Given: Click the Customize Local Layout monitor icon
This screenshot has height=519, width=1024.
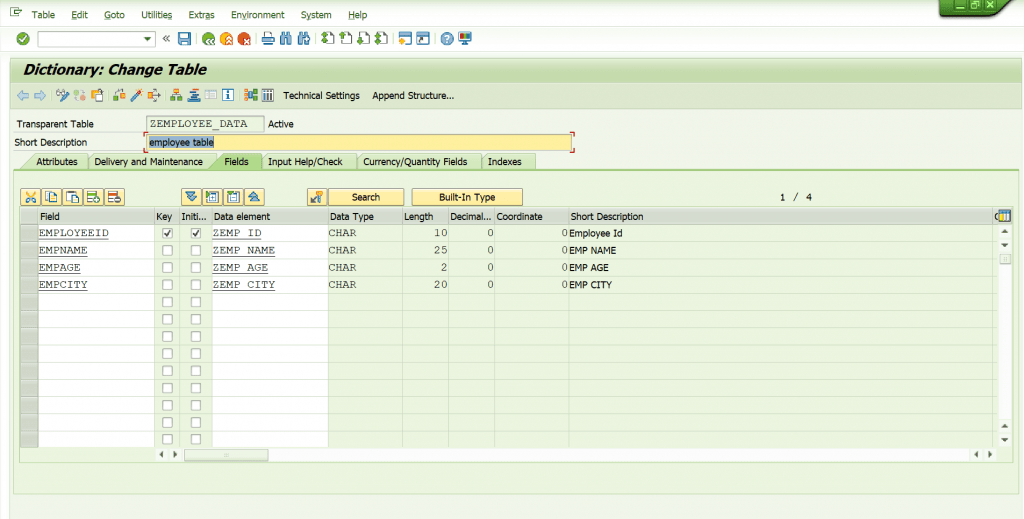Looking at the screenshot, I should point(465,39).
